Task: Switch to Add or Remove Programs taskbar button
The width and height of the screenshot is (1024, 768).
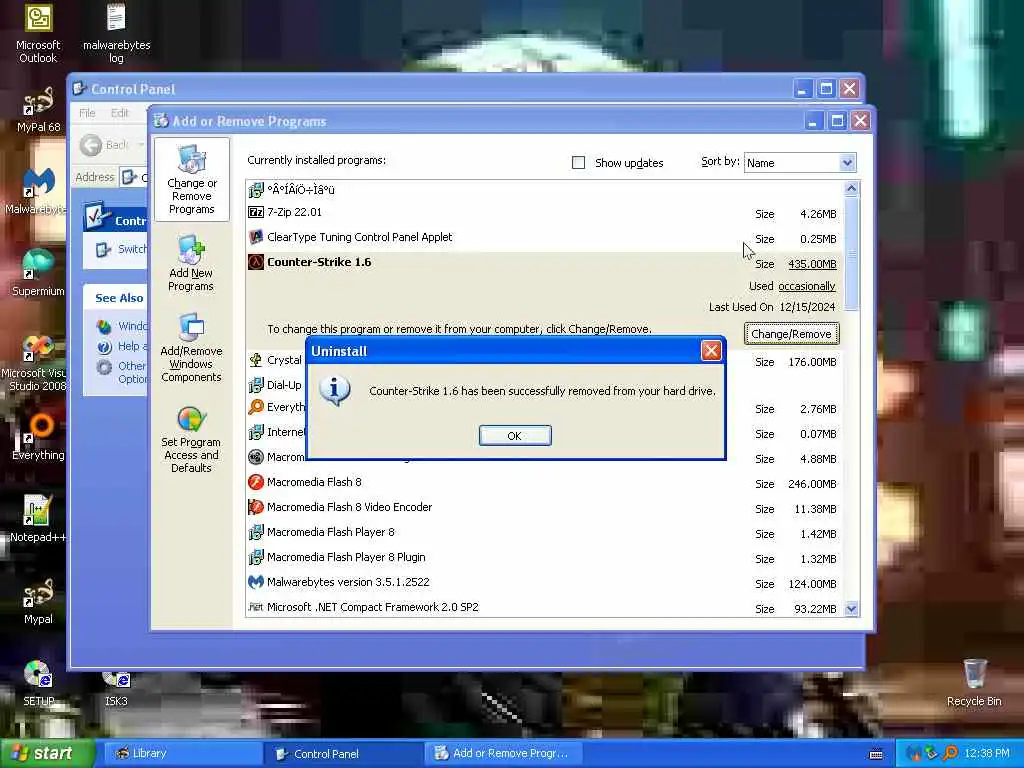Action: click(x=504, y=754)
